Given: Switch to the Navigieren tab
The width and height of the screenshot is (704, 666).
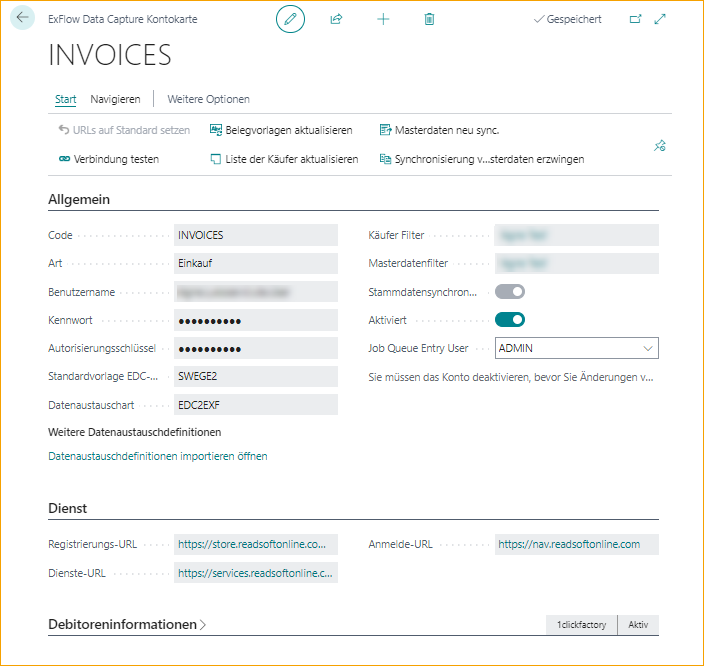Looking at the screenshot, I should [x=115, y=99].
